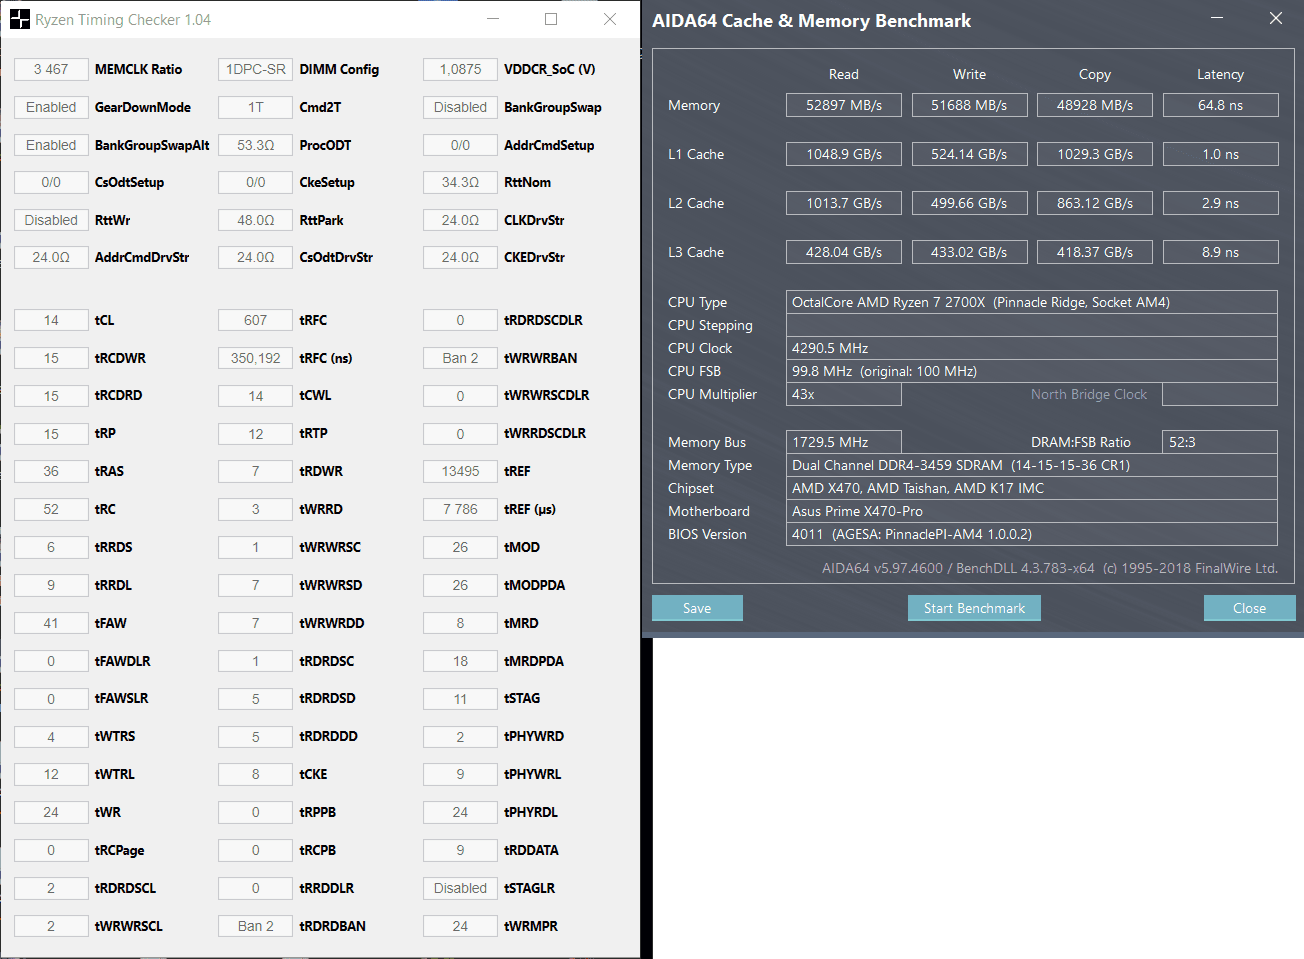Select the L3 Cache Copy 418.37 GB/s result

pos(1095,252)
